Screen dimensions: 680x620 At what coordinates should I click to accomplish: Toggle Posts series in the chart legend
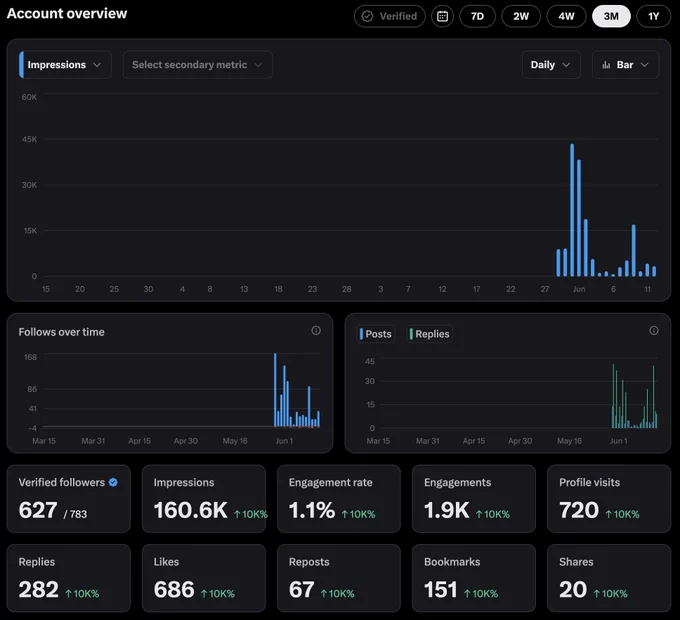pos(376,334)
